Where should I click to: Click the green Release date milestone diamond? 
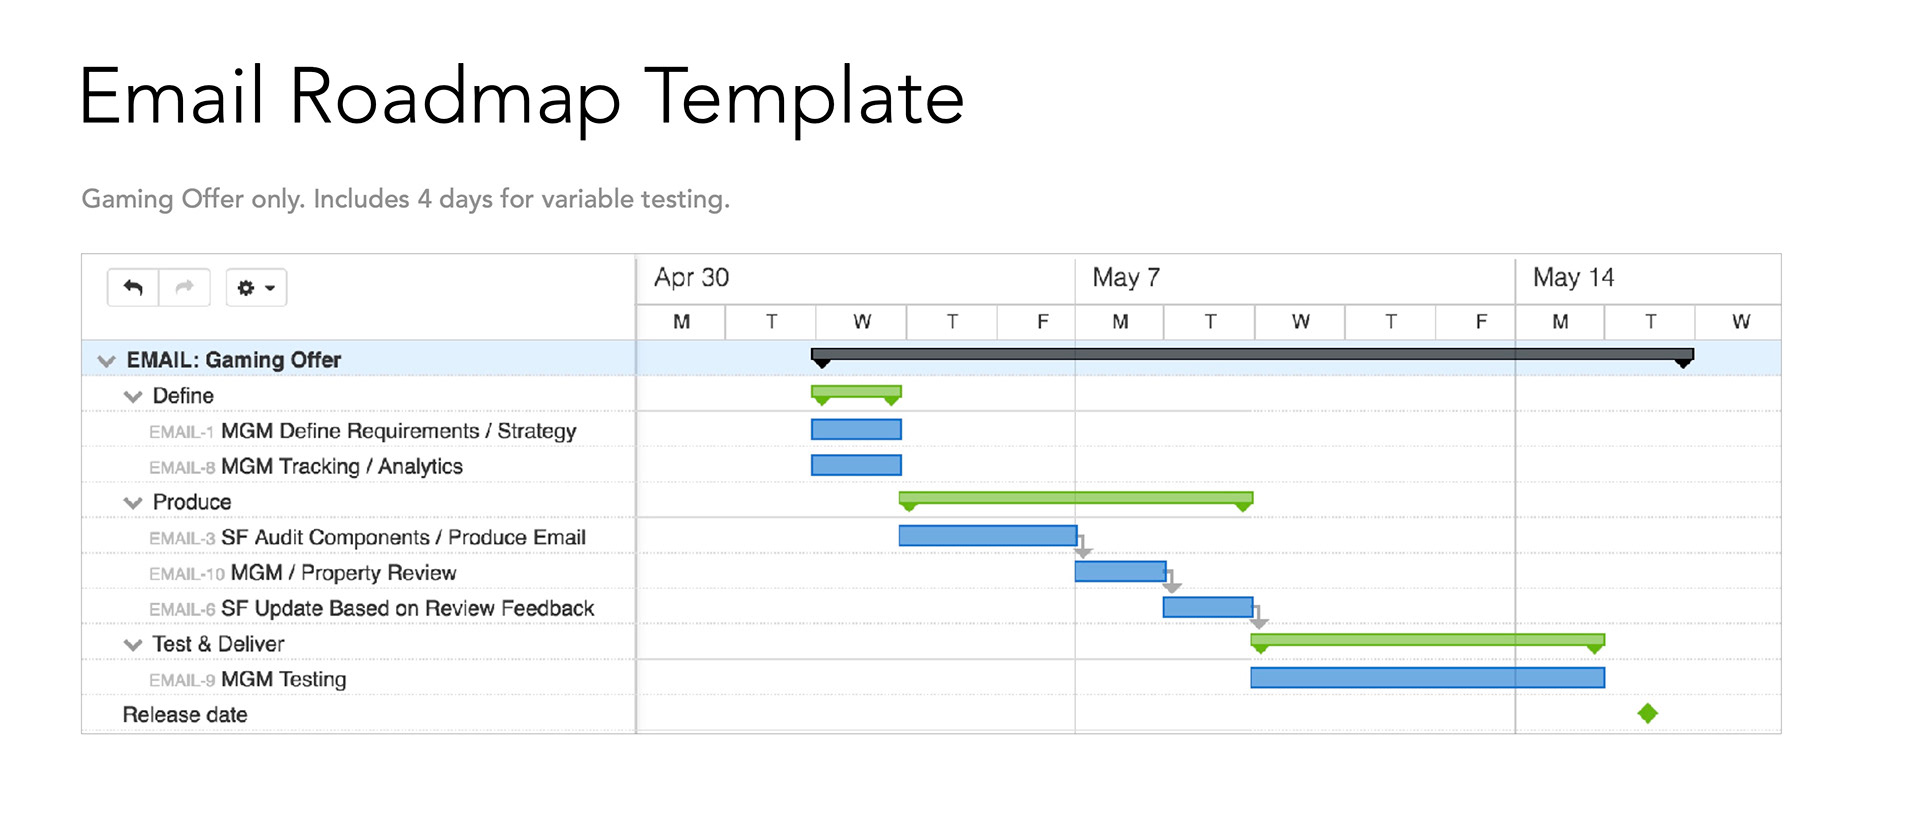point(1648,713)
